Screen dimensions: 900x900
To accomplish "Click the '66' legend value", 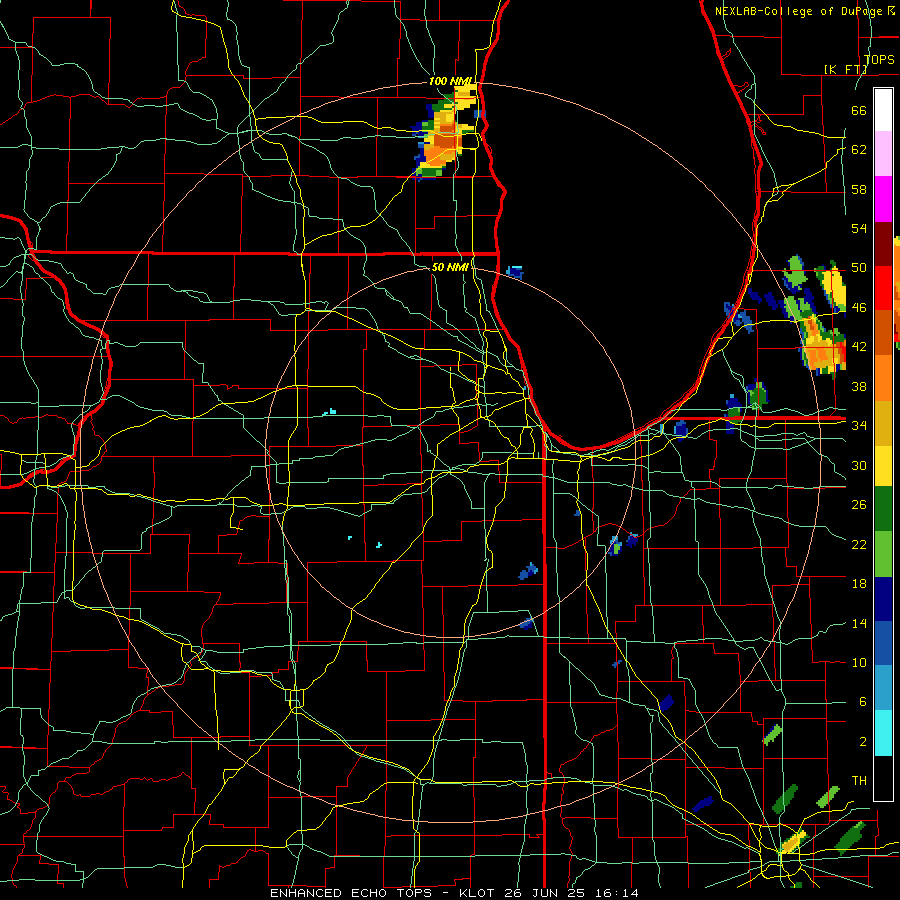I will tap(859, 111).
